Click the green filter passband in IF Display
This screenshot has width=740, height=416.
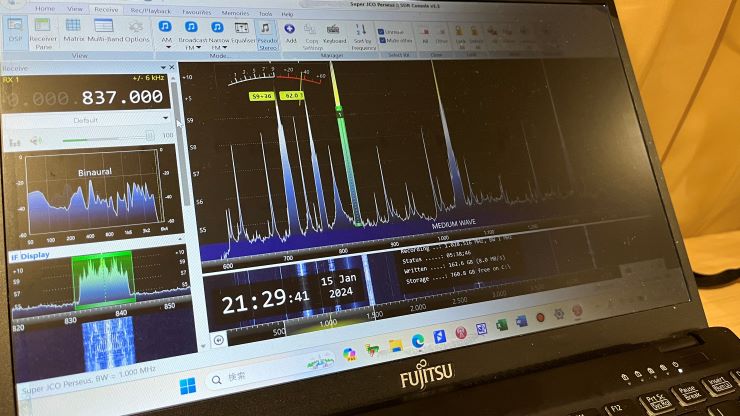point(103,280)
